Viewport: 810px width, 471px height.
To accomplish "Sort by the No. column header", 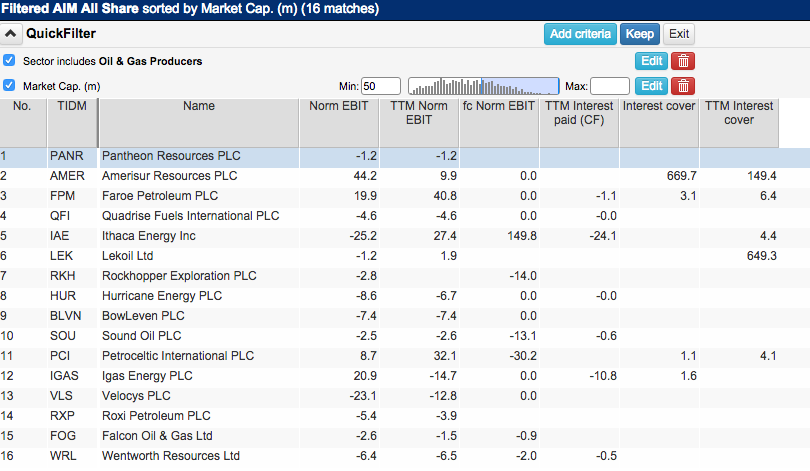I will pos(22,123).
